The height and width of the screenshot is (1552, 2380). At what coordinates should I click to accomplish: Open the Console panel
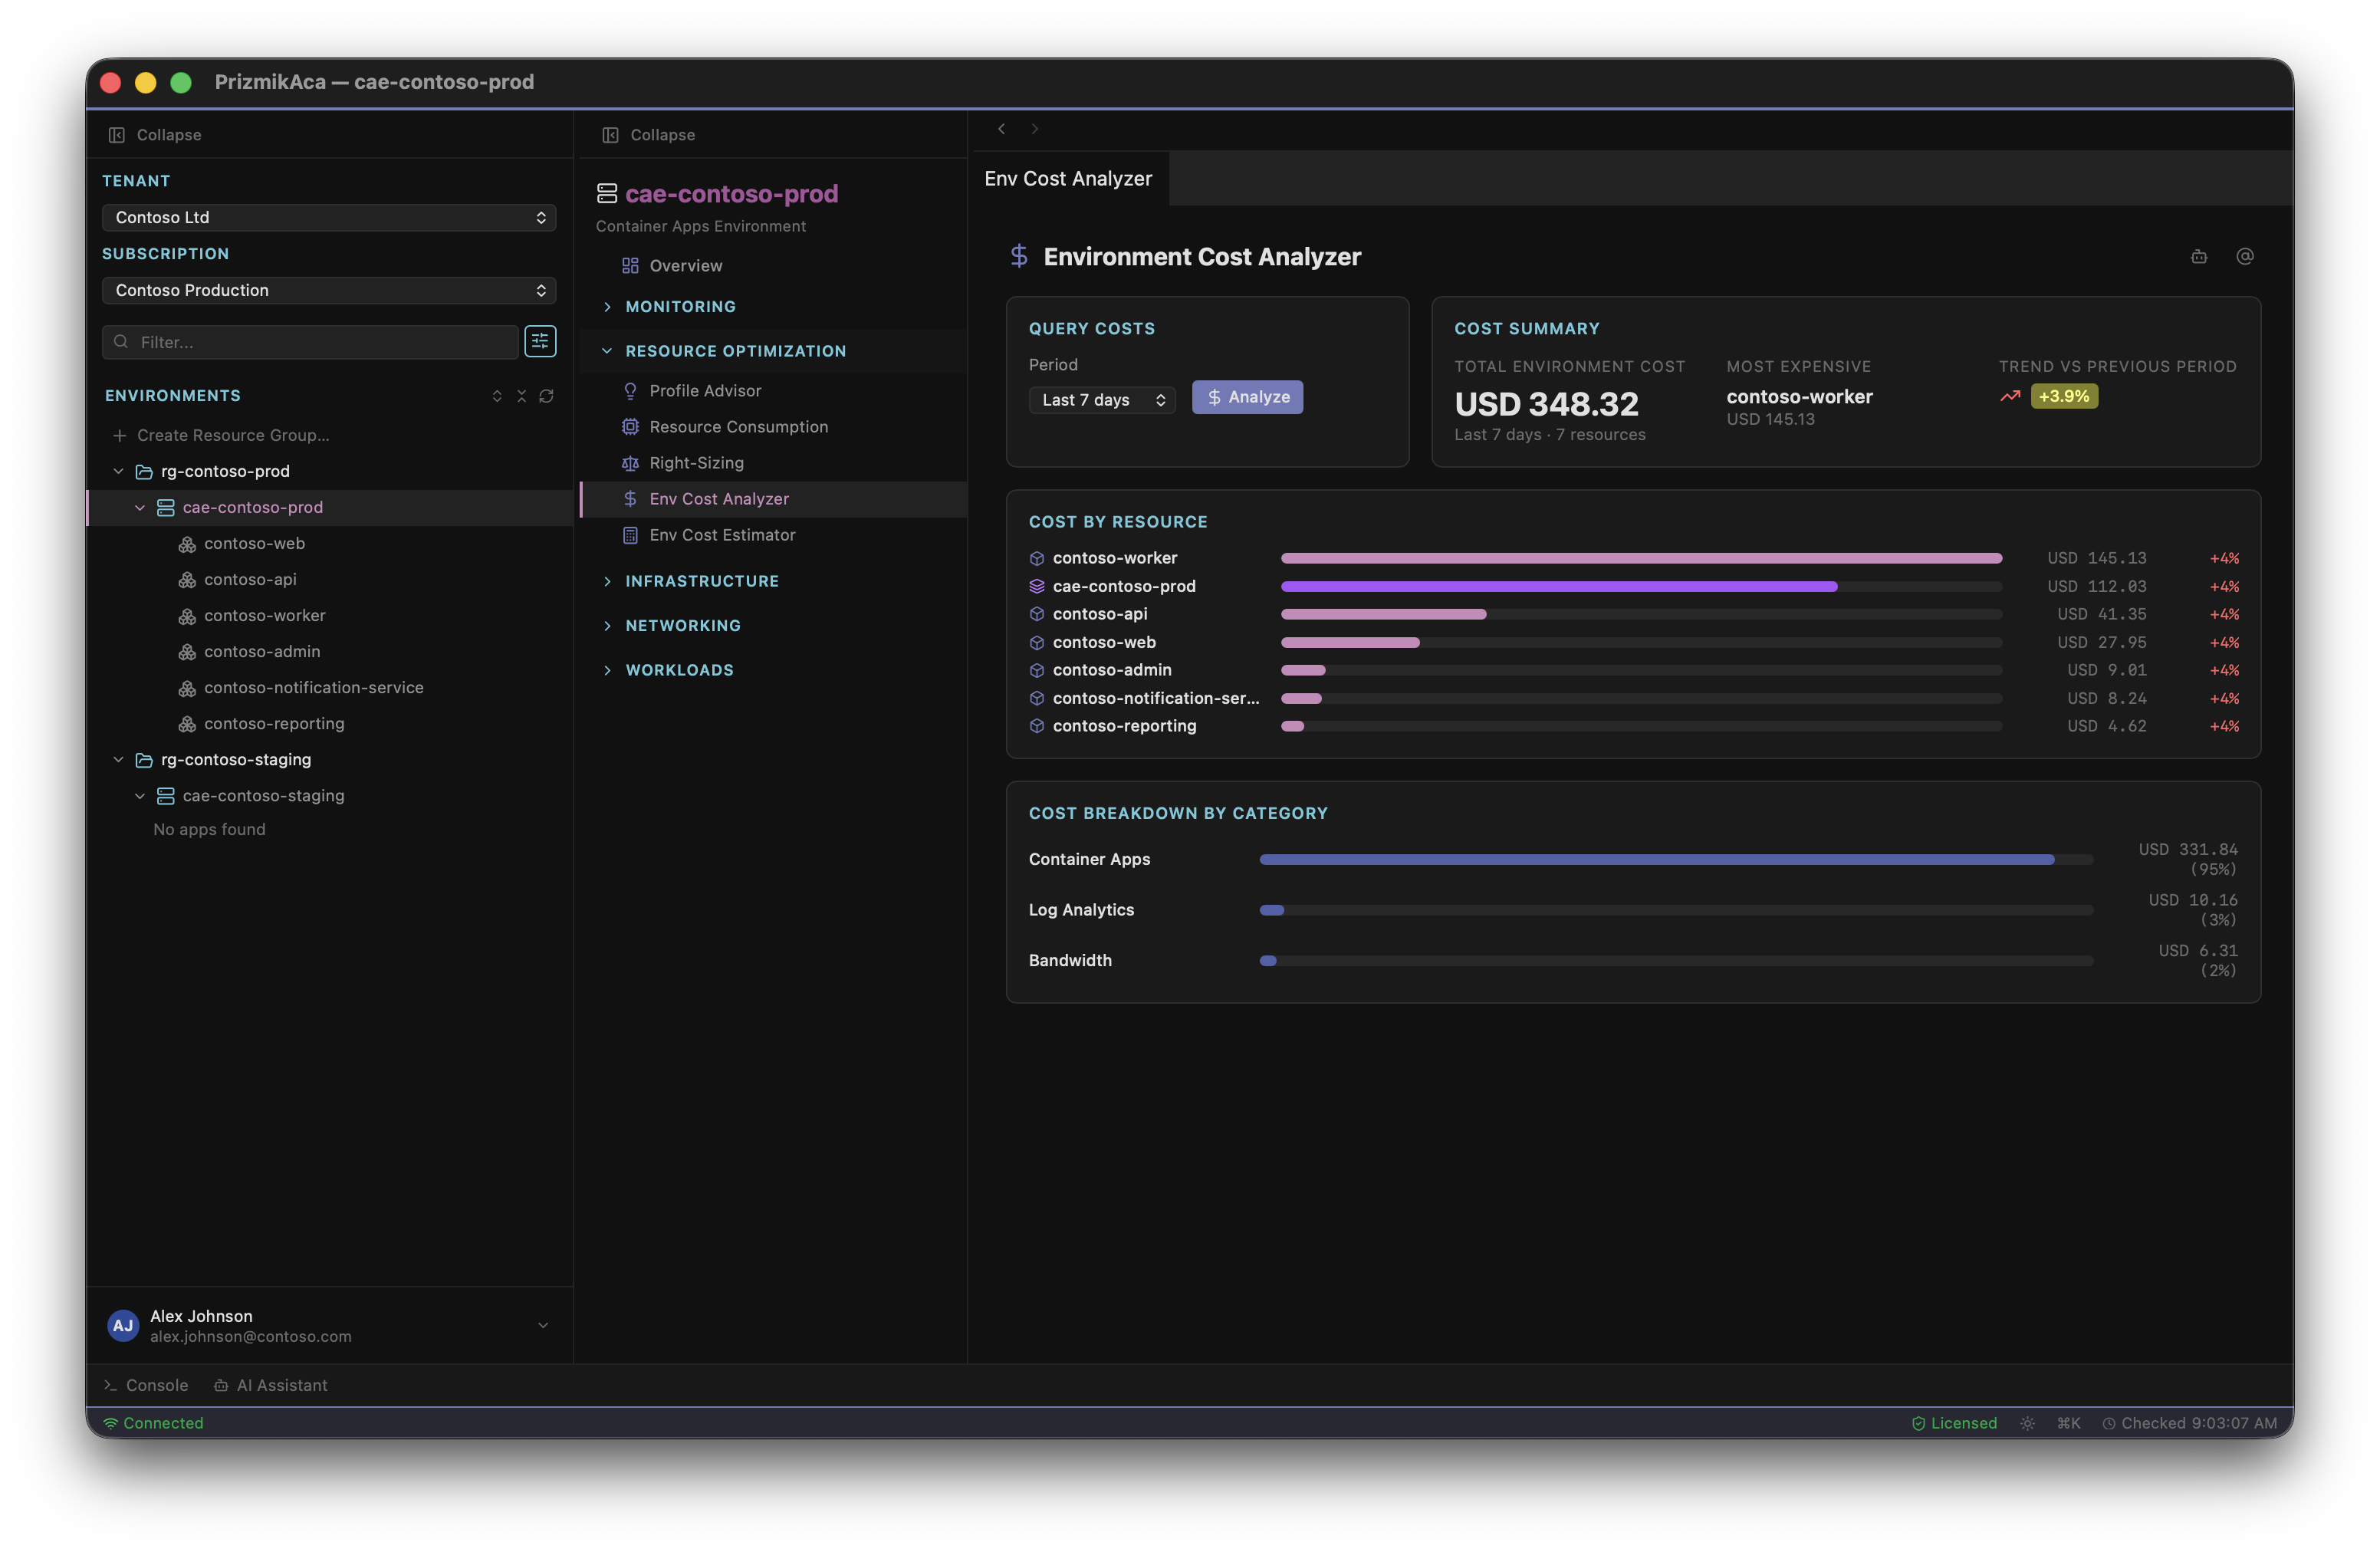point(146,1385)
